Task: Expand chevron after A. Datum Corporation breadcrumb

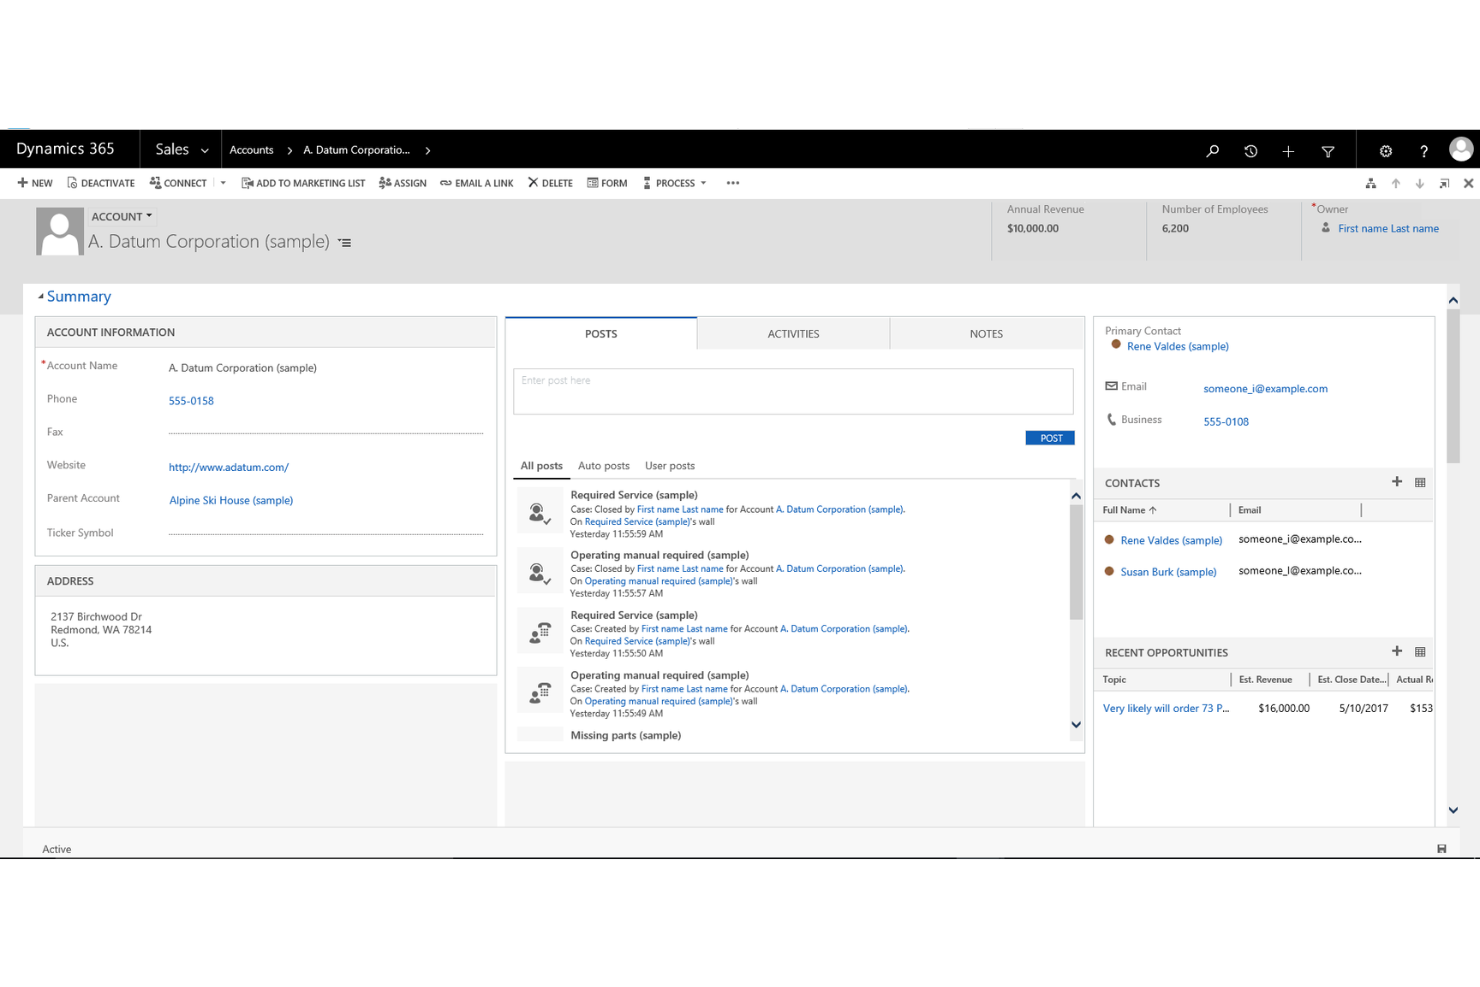Action: point(428,151)
